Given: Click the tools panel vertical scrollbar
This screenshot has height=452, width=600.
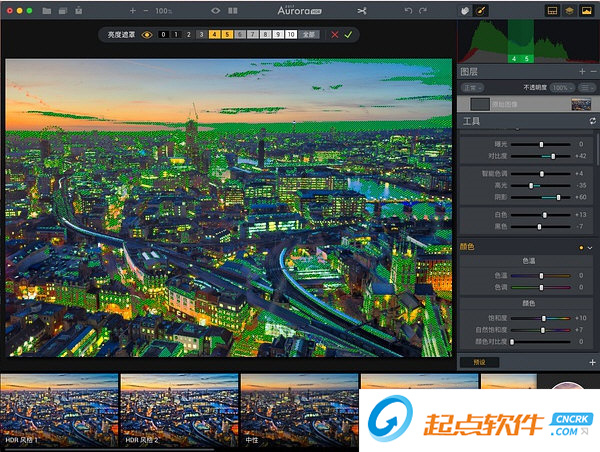Looking at the screenshot, I should coord(597,148).
